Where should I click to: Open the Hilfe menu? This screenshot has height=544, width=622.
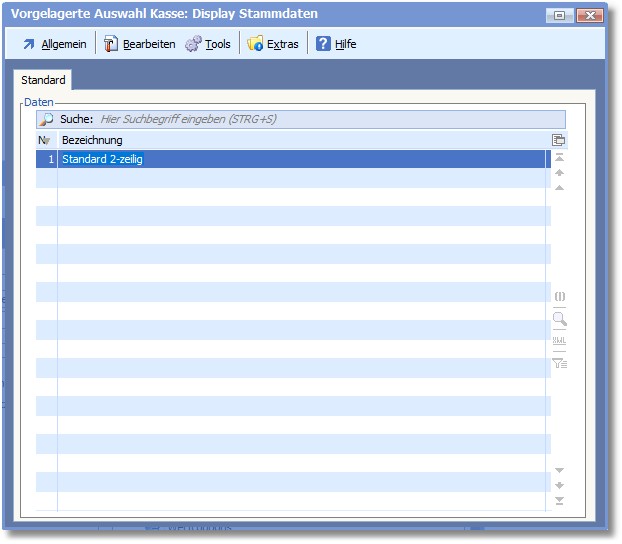click(336, 44)
